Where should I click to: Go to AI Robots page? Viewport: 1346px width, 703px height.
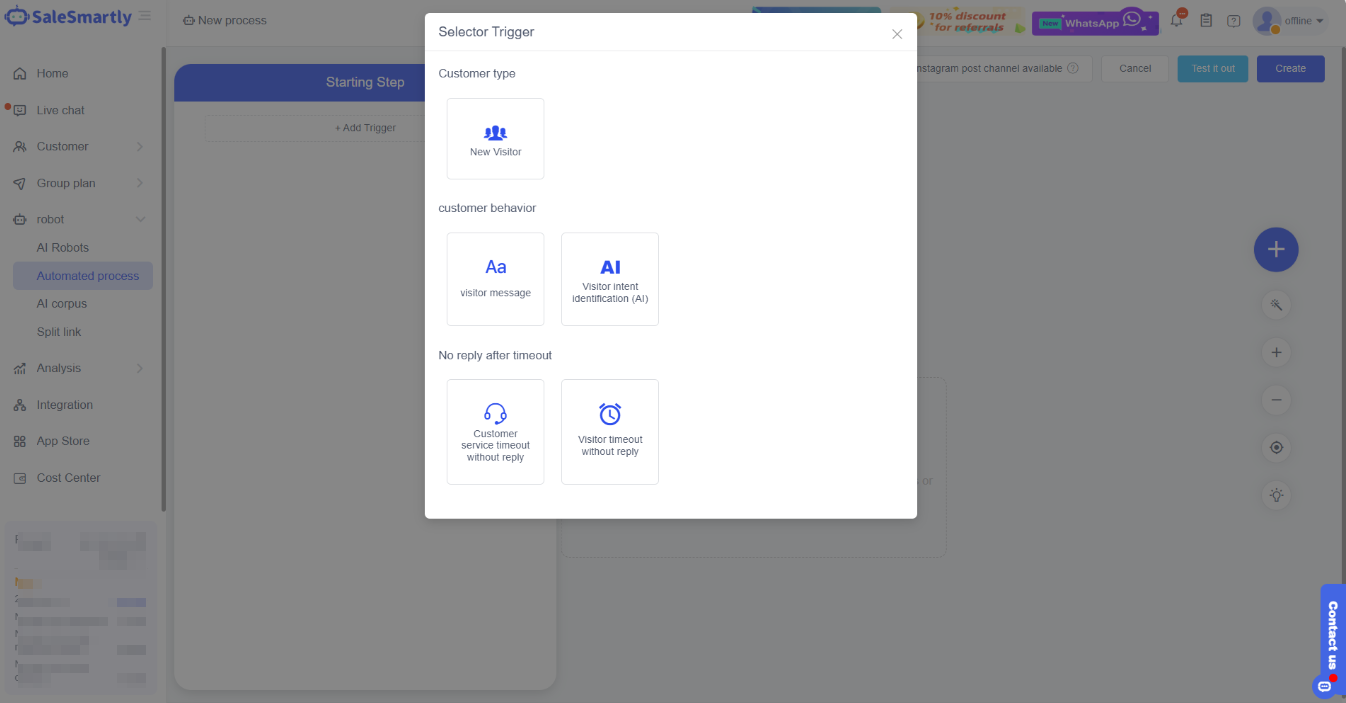click(63, 248)
